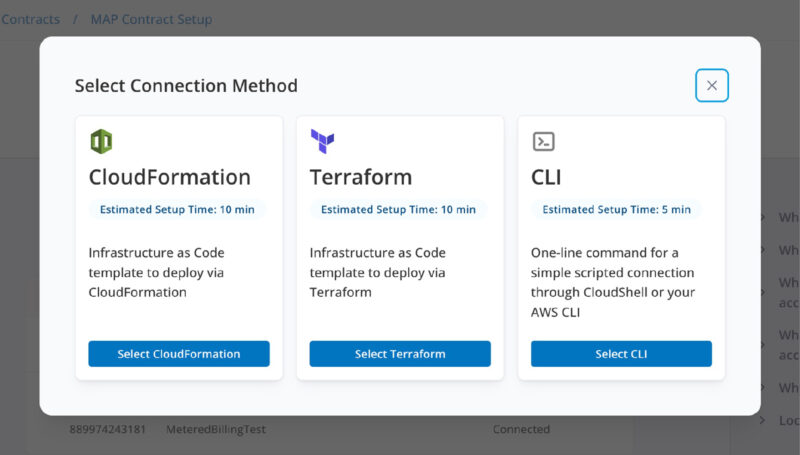The width and height of the screenshot is (800, 455).
Task: Click CloudFormation's Estimated Setup Time badge
Action: coord(177,210)
